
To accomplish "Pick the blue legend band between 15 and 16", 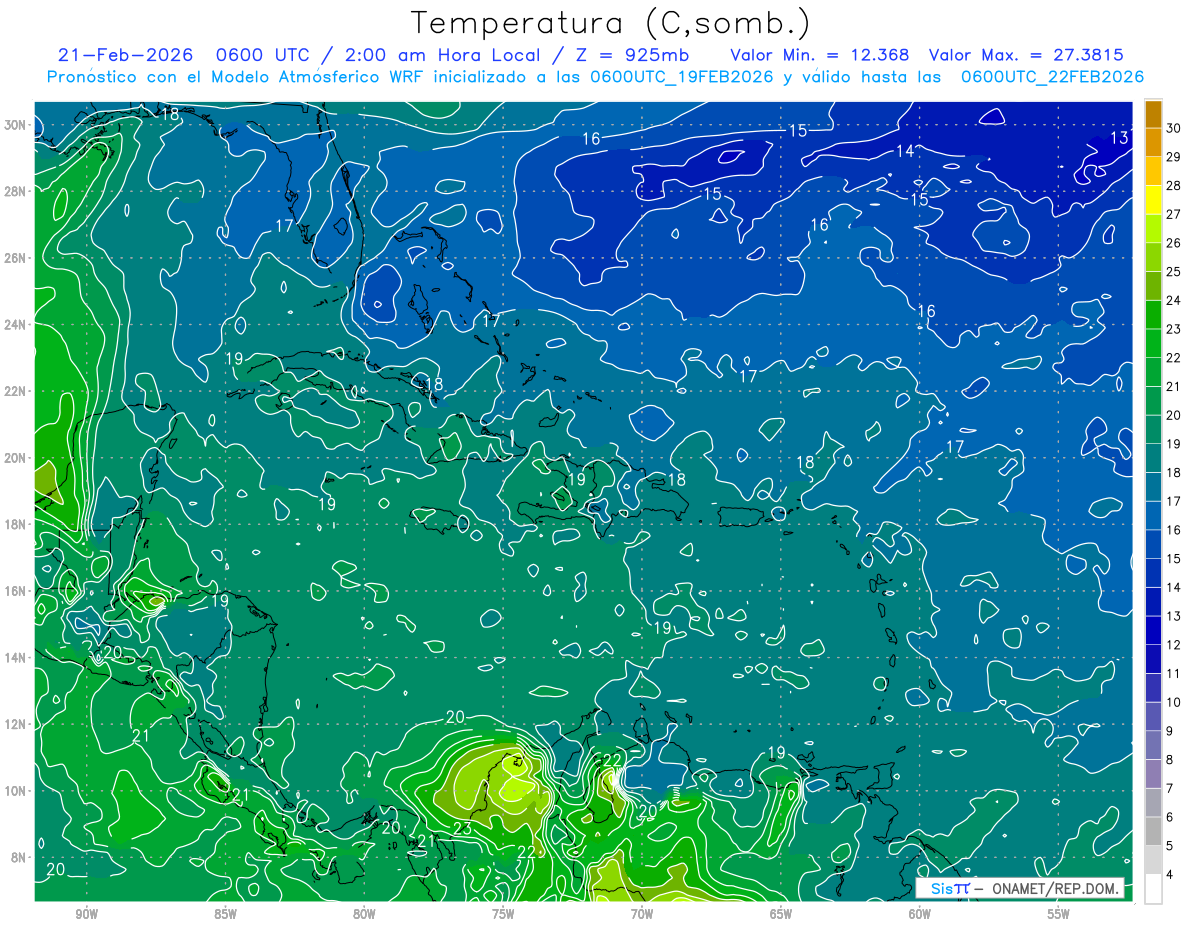I will 1153,545.
